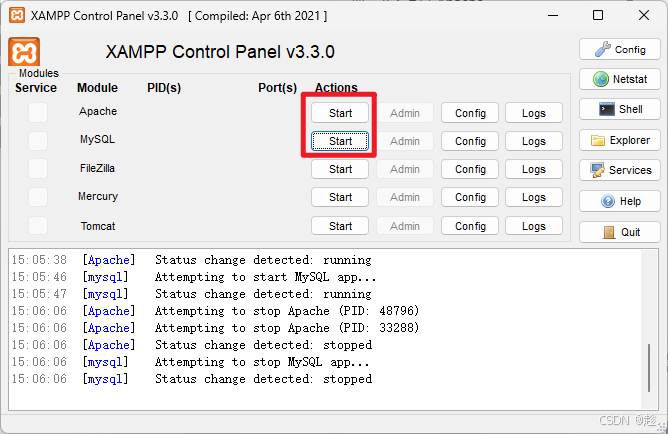Open Mercury Config menu
The image size is (668, 434).
tap(470, 197)
